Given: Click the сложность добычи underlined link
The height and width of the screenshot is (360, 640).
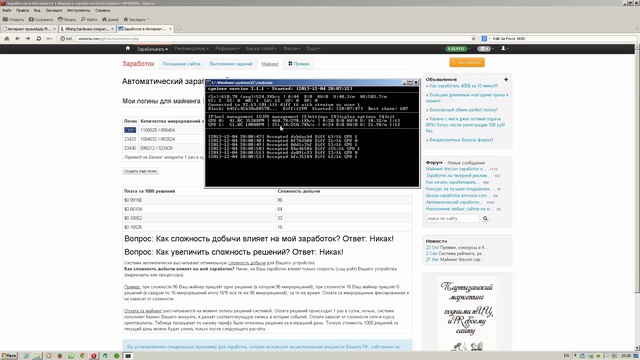Looking at the screenshot, I should (247, 263).
